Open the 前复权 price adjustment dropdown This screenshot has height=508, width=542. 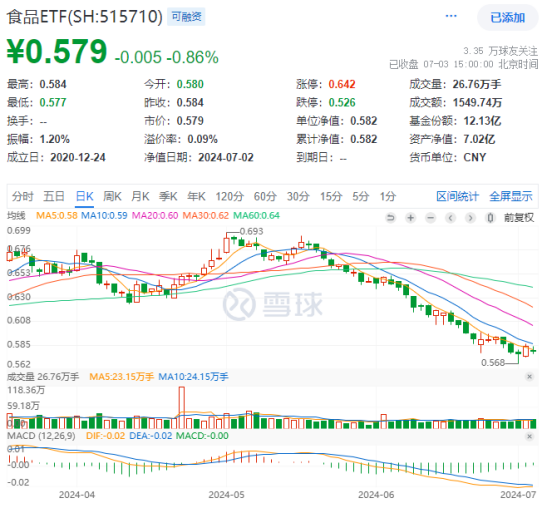click(519, 217)
